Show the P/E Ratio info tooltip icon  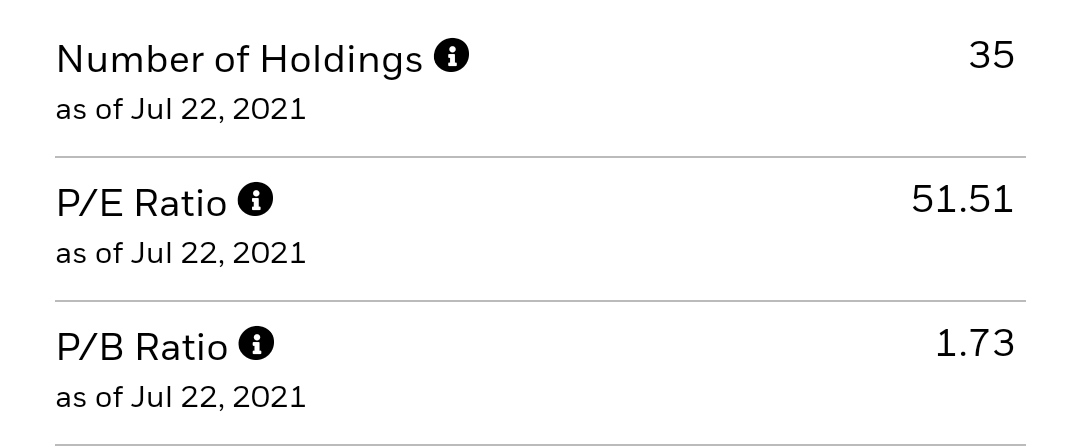pyautogui.click(x=256, y=200)
